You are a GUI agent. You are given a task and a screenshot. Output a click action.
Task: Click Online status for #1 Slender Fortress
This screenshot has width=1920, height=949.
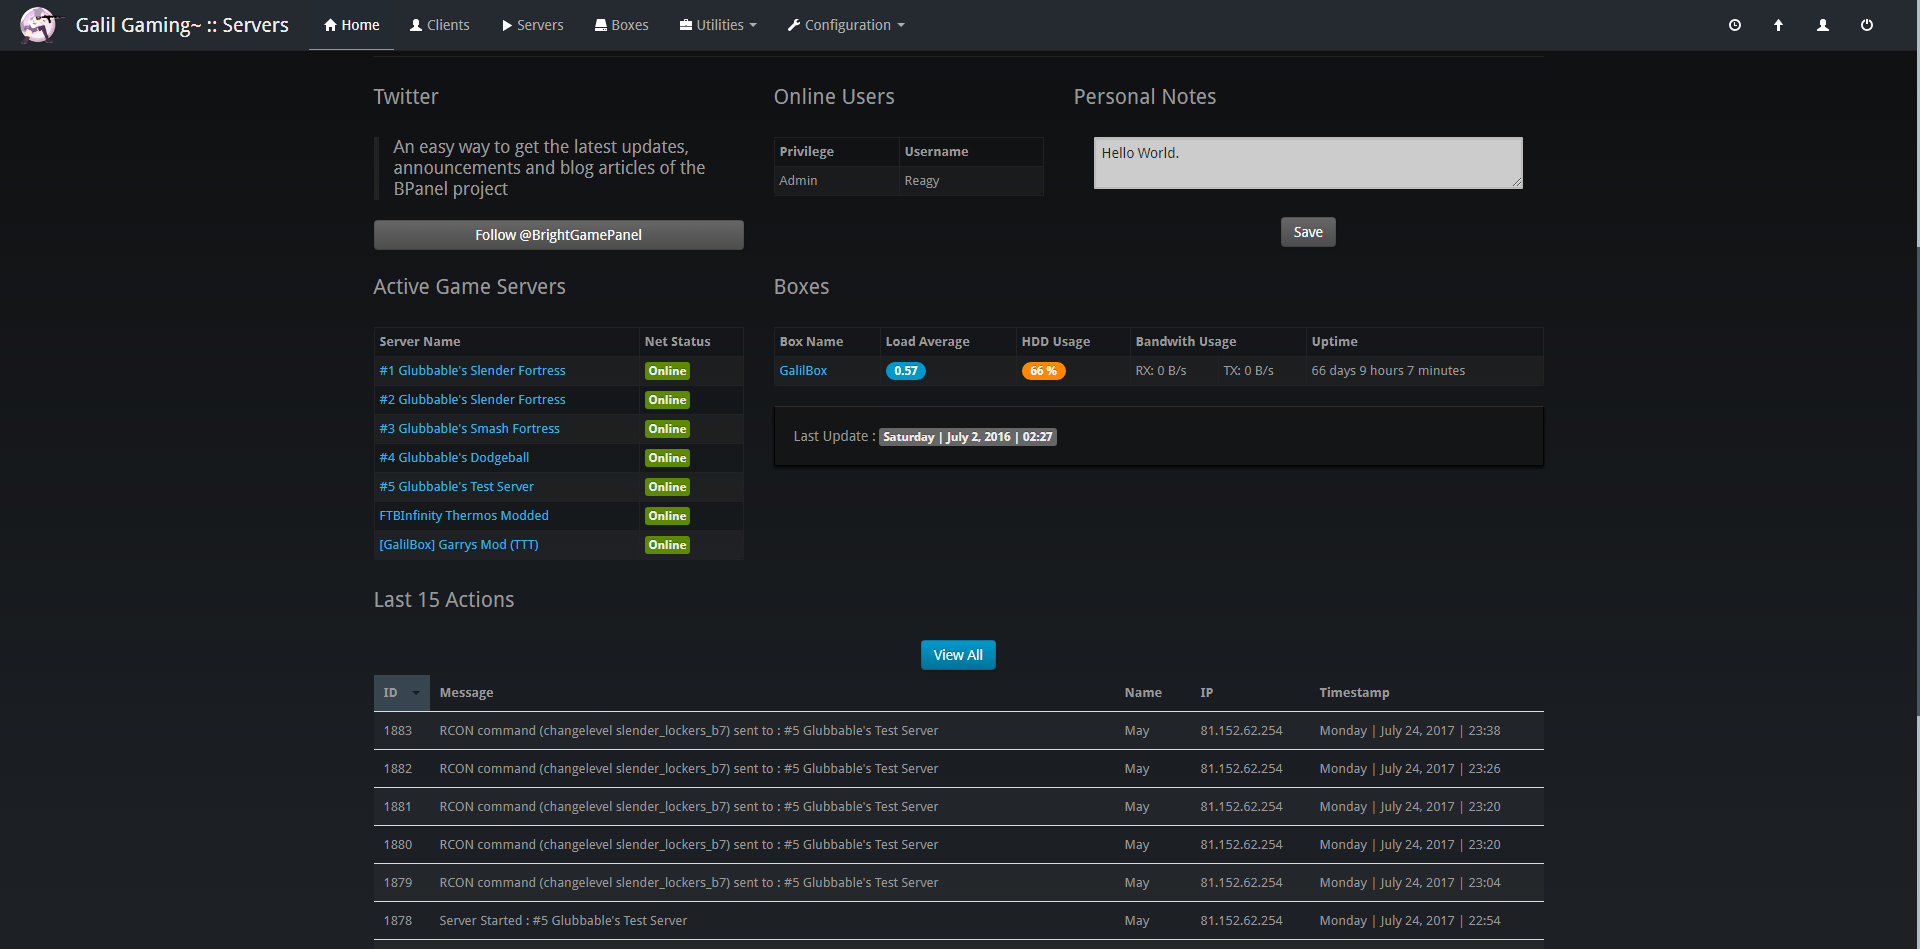coord(667,371)
